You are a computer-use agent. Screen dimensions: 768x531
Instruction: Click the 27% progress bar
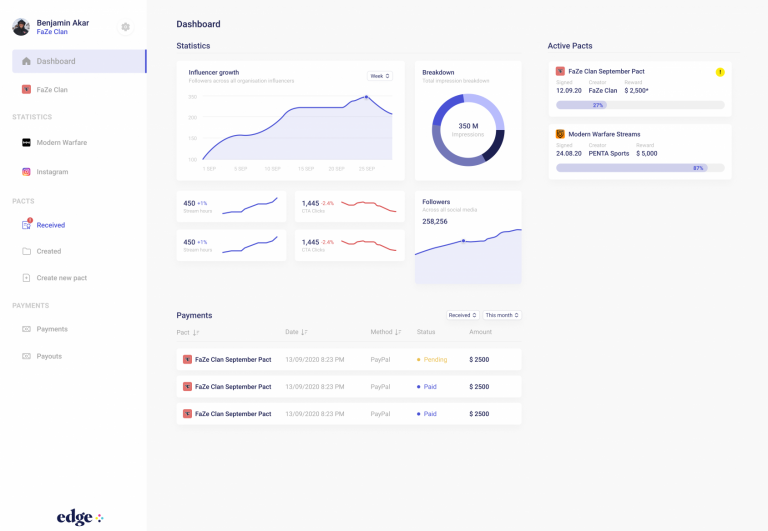coord(640,105)
